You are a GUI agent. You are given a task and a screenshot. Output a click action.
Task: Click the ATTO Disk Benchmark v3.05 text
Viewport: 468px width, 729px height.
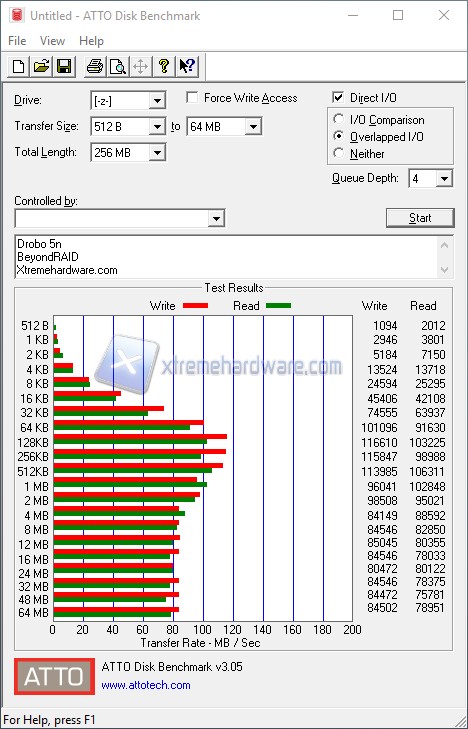[x=172, y=667]
